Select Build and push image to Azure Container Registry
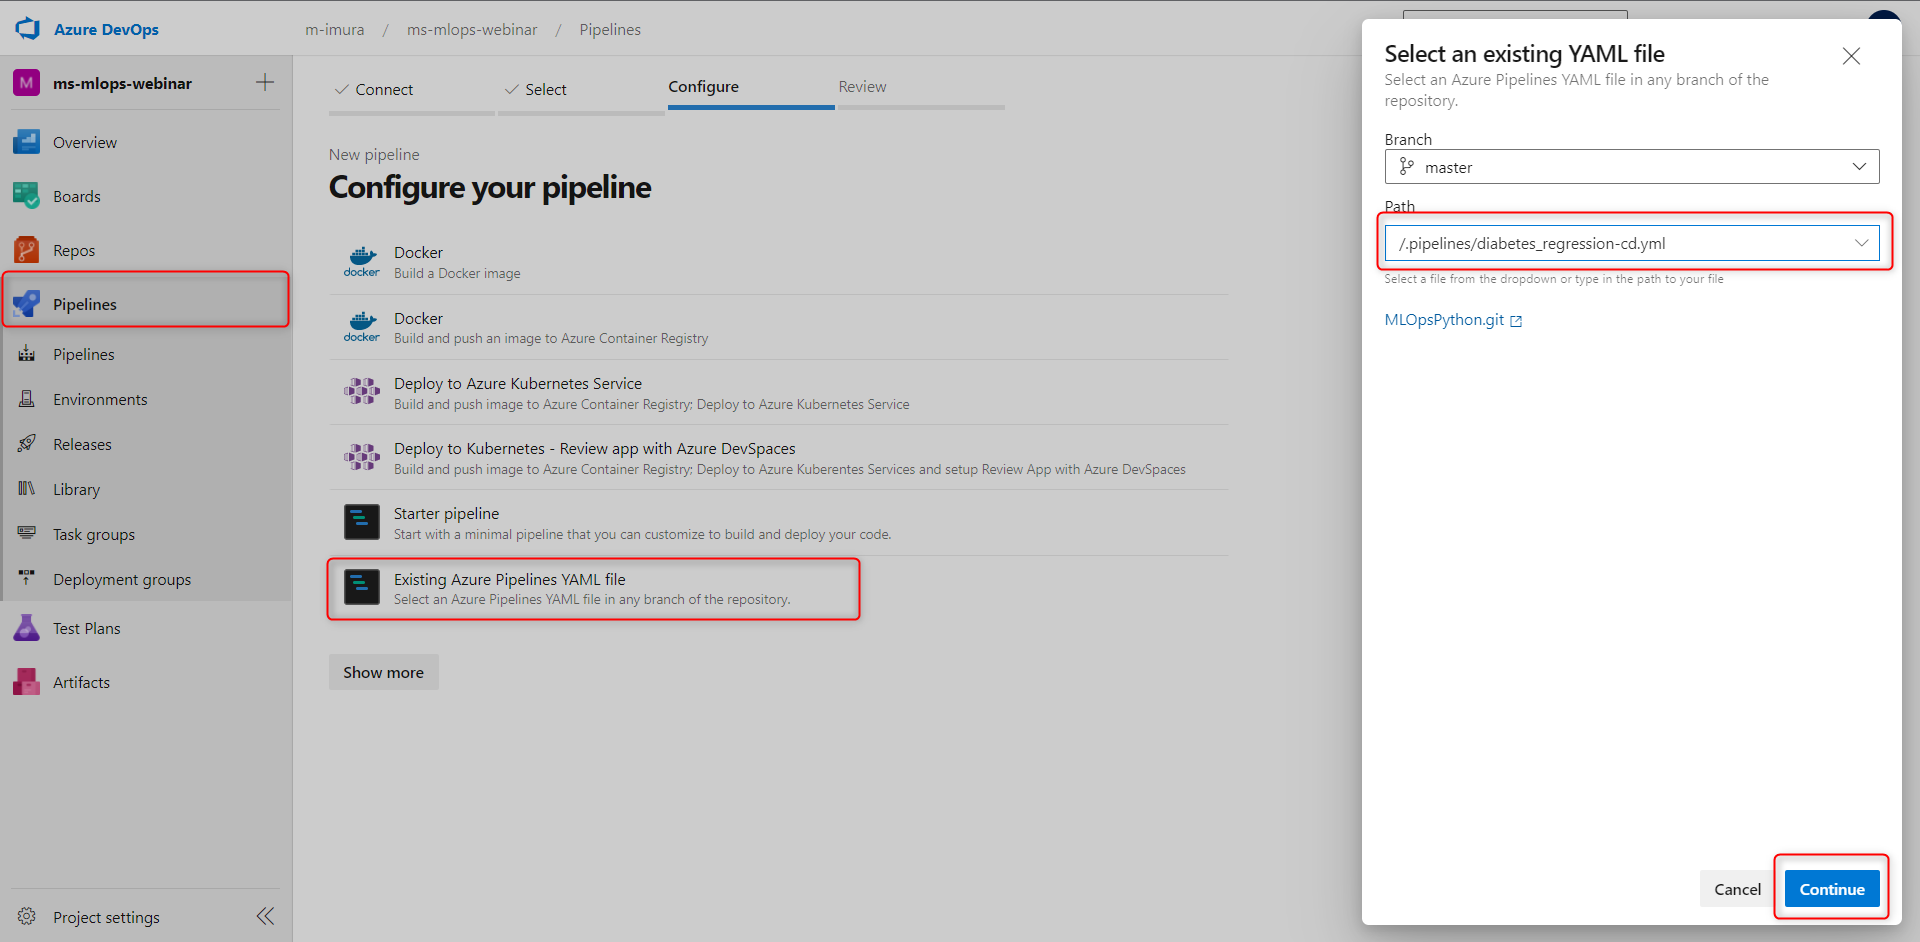This screenshot has width=1920, height=942. [779, 327]
